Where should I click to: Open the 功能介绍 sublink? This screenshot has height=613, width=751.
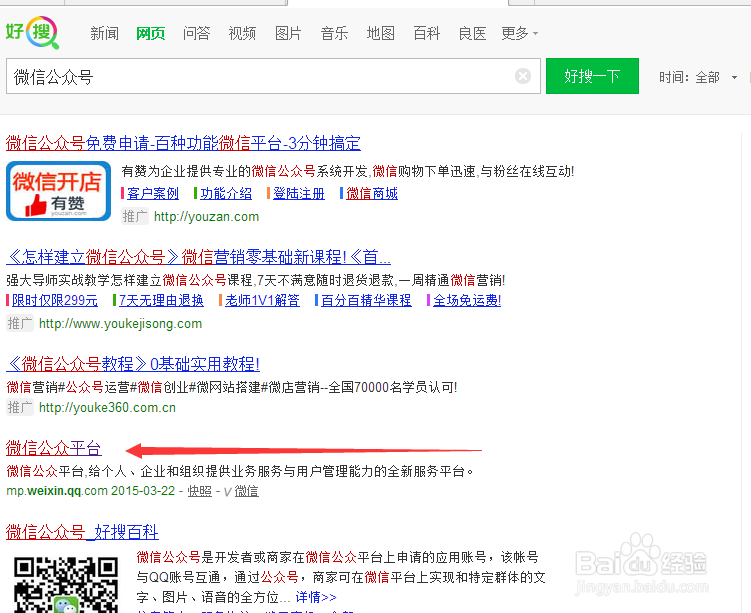pyautogui.click(x=226, y=193)
